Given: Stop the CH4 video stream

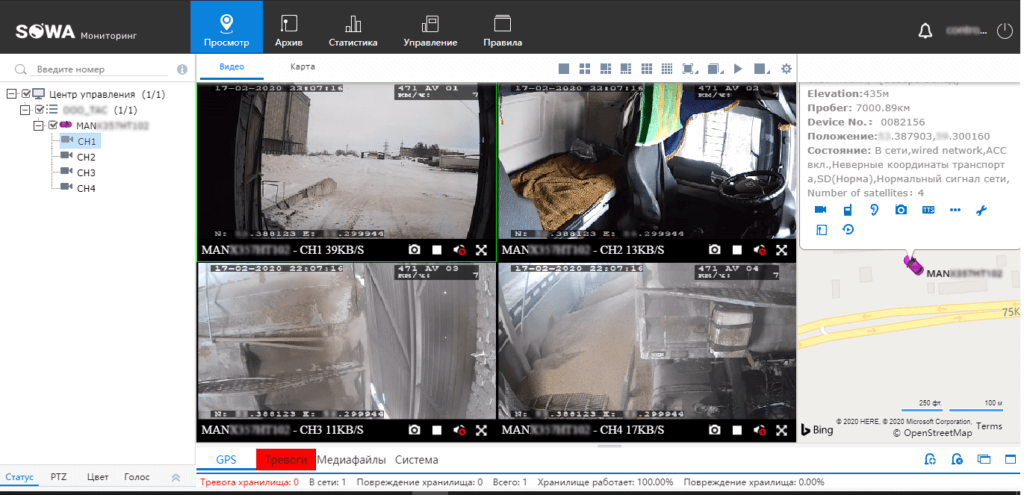Looking at the screenshot, I should [x=737, y=430].
